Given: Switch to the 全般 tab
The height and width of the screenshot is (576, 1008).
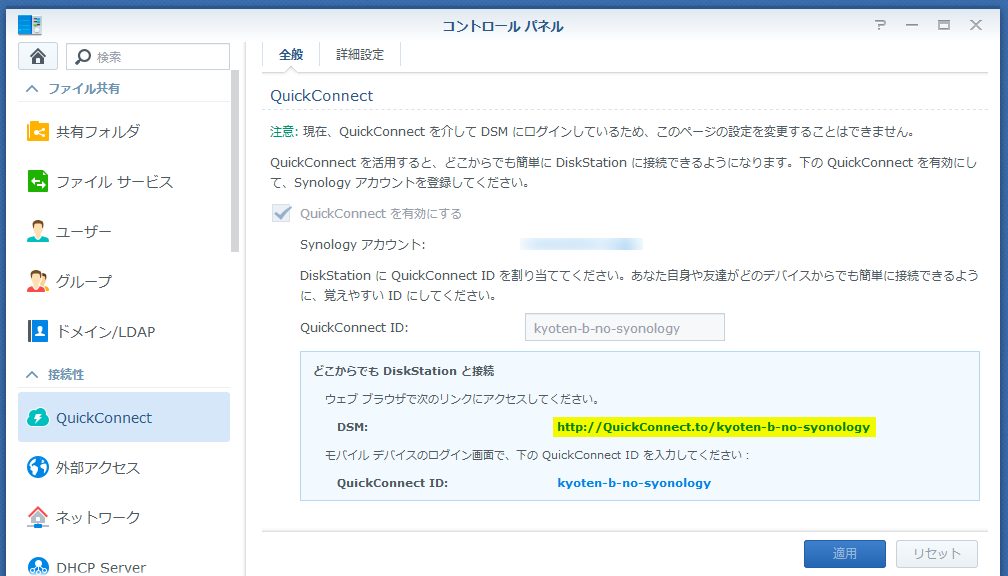Looking at the screenshot, I should [291, 55].
